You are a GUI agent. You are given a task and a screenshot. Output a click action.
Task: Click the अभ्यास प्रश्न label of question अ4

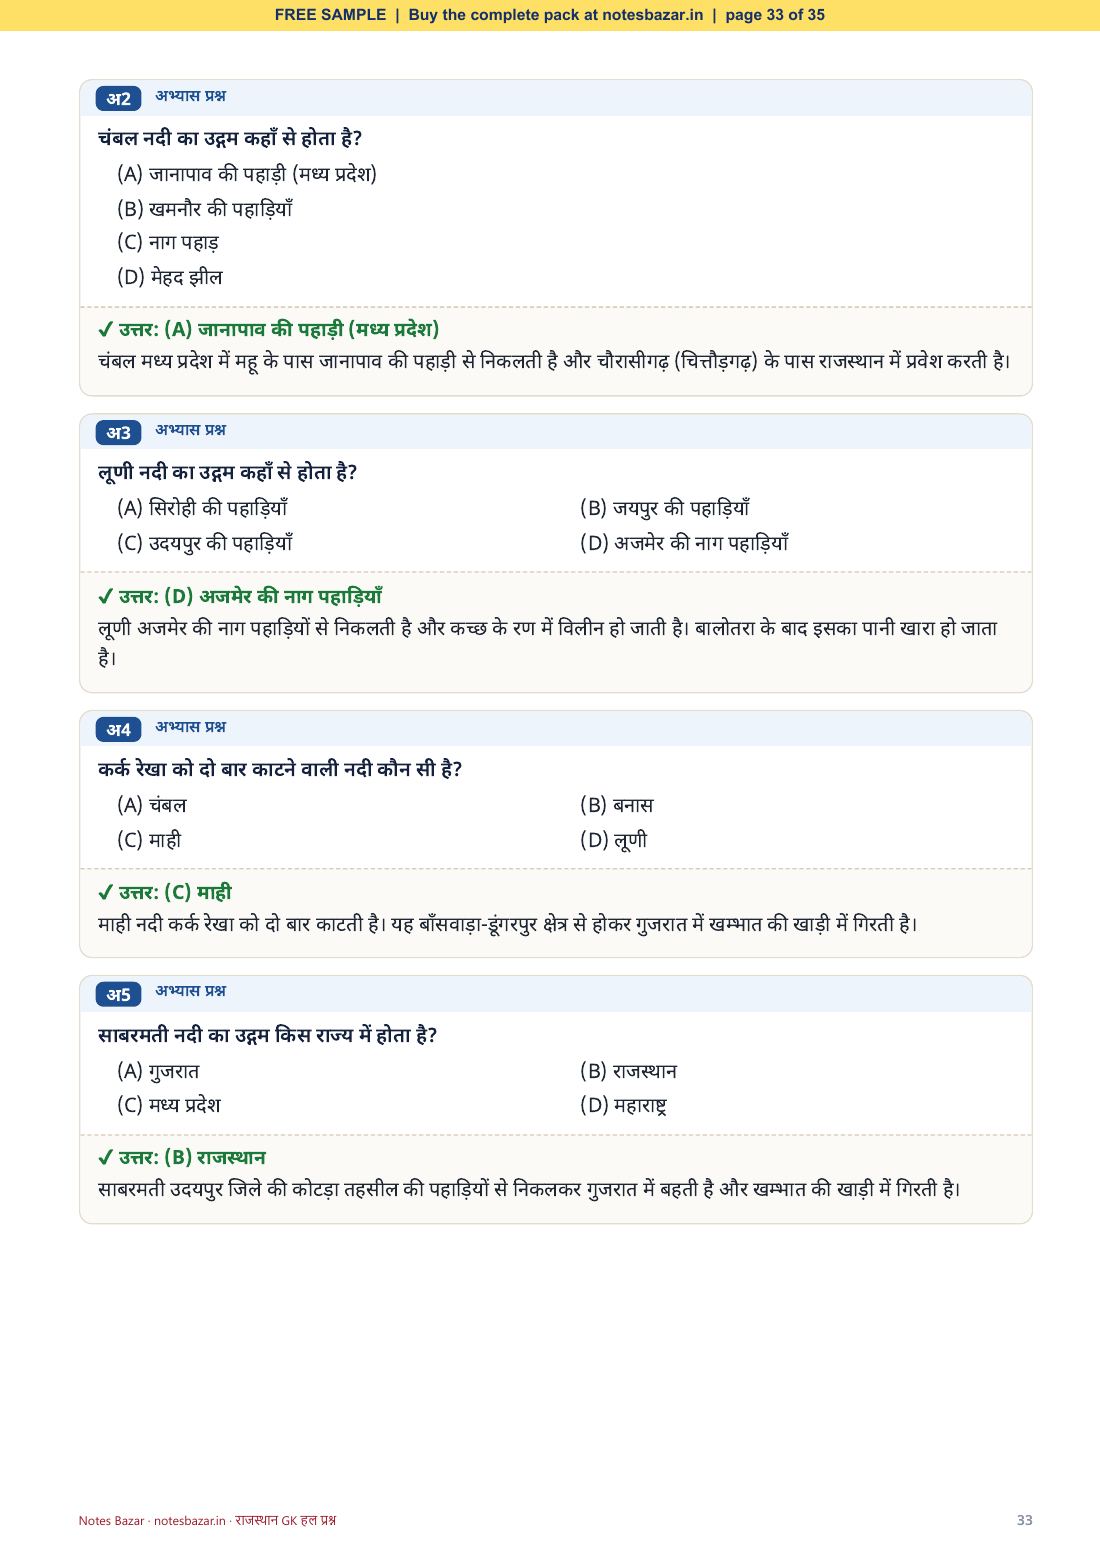(190, 727)
